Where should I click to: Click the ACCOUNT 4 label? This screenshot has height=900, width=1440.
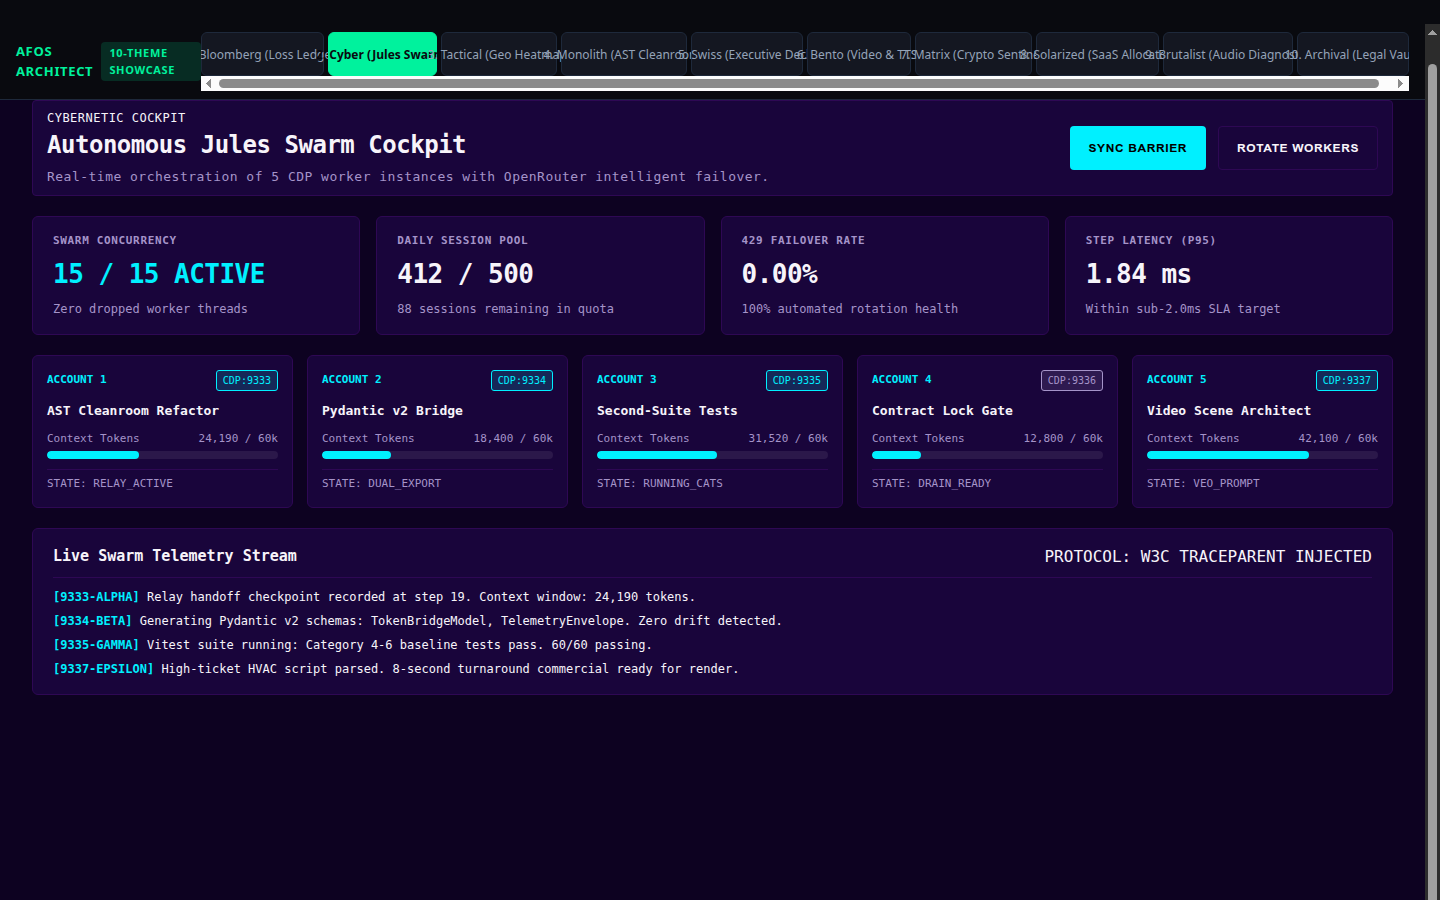[902, 380]
